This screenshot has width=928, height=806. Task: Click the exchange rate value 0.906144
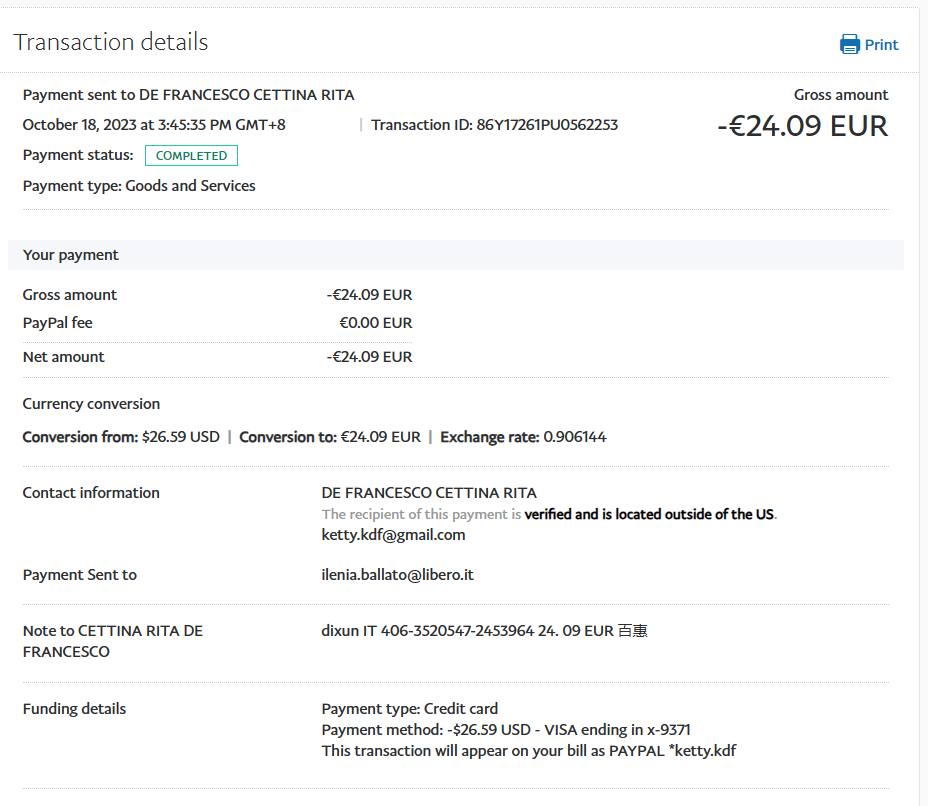[x=574, y=437]
